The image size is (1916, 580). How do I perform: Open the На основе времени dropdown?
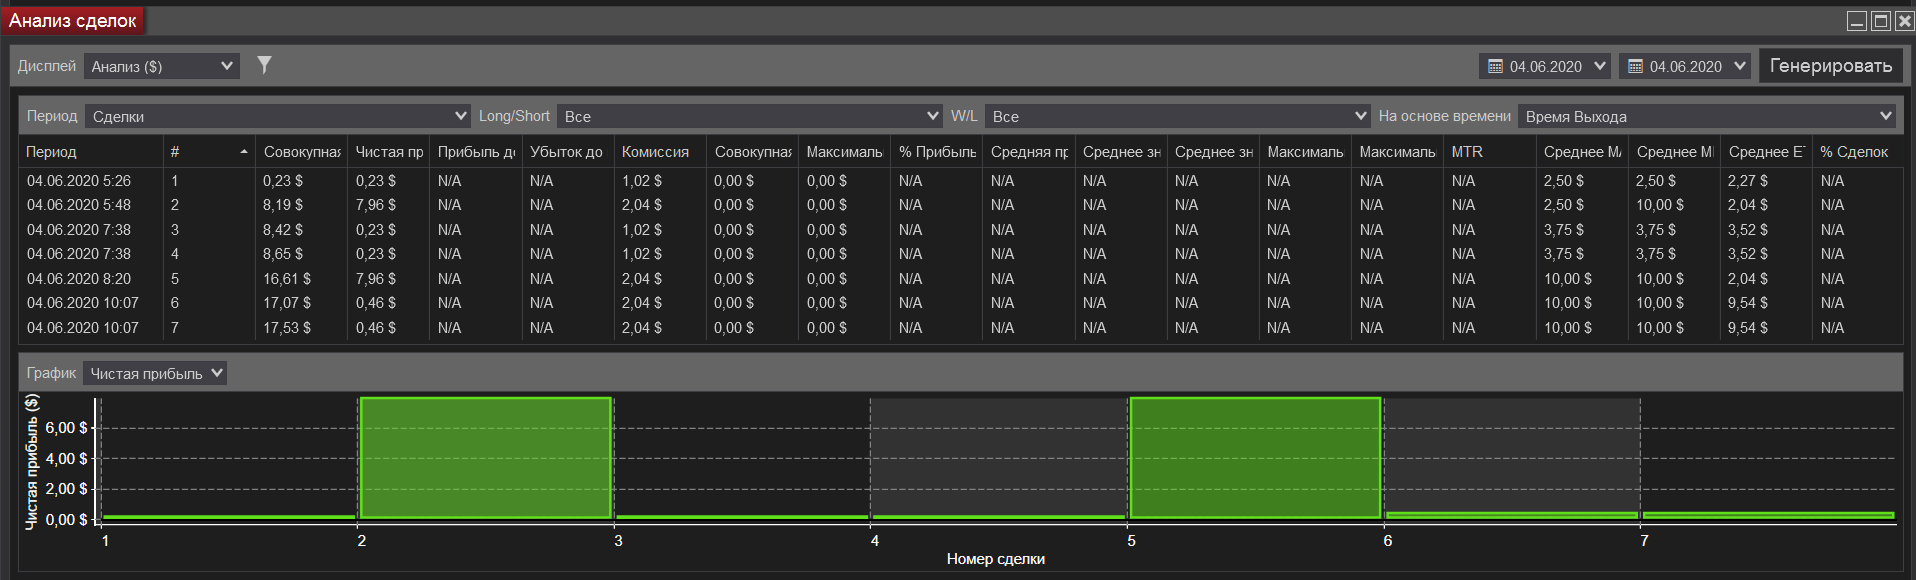tap(1707, 116)
